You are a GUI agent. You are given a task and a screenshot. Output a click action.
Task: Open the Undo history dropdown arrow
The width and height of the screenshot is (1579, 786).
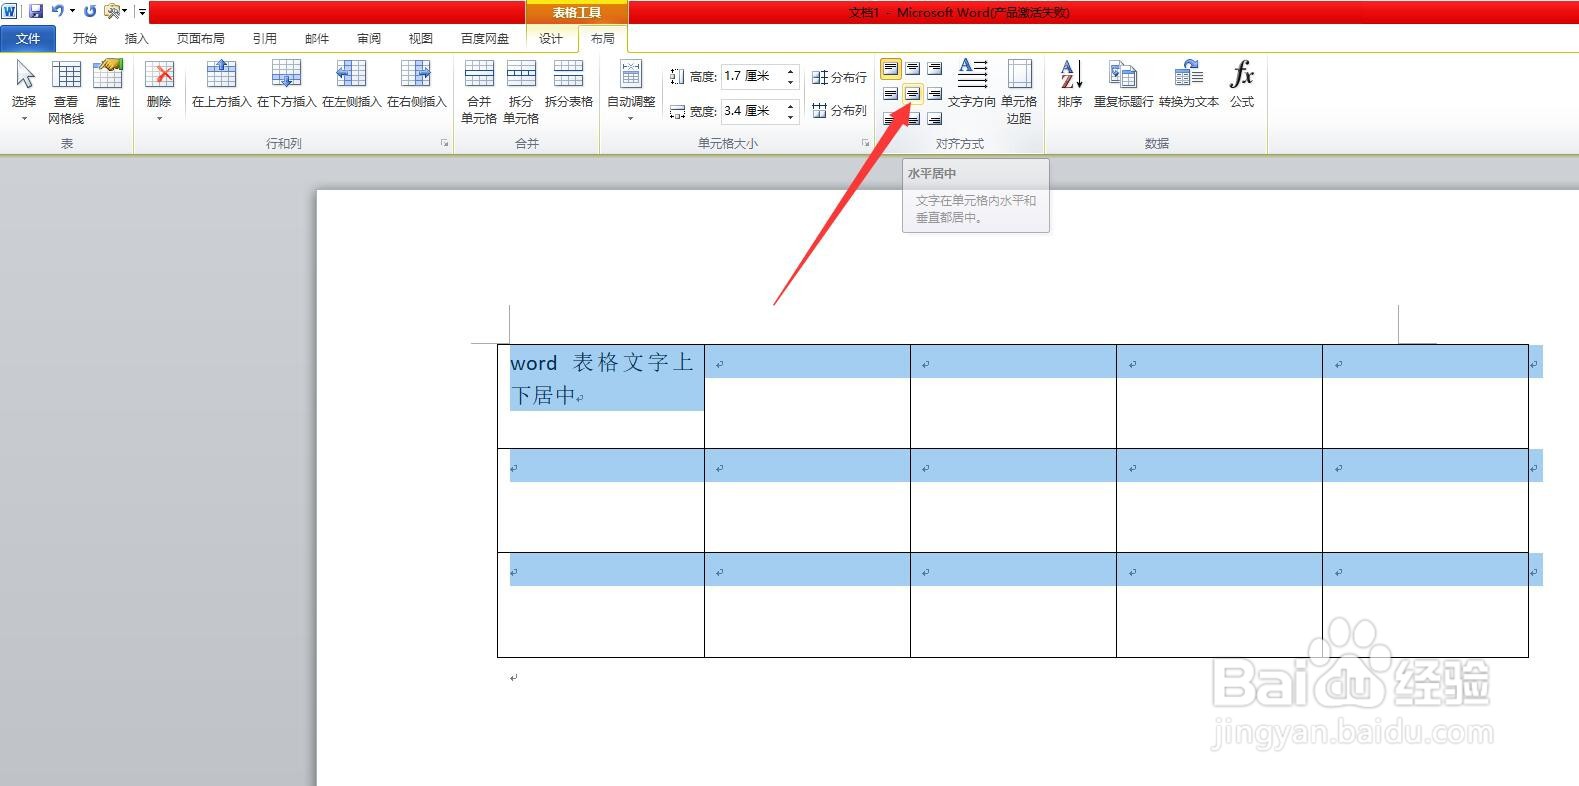(x=72, y=12)
